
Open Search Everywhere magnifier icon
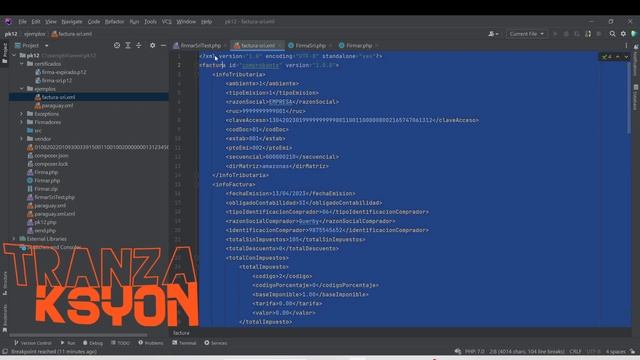[613, 34]
